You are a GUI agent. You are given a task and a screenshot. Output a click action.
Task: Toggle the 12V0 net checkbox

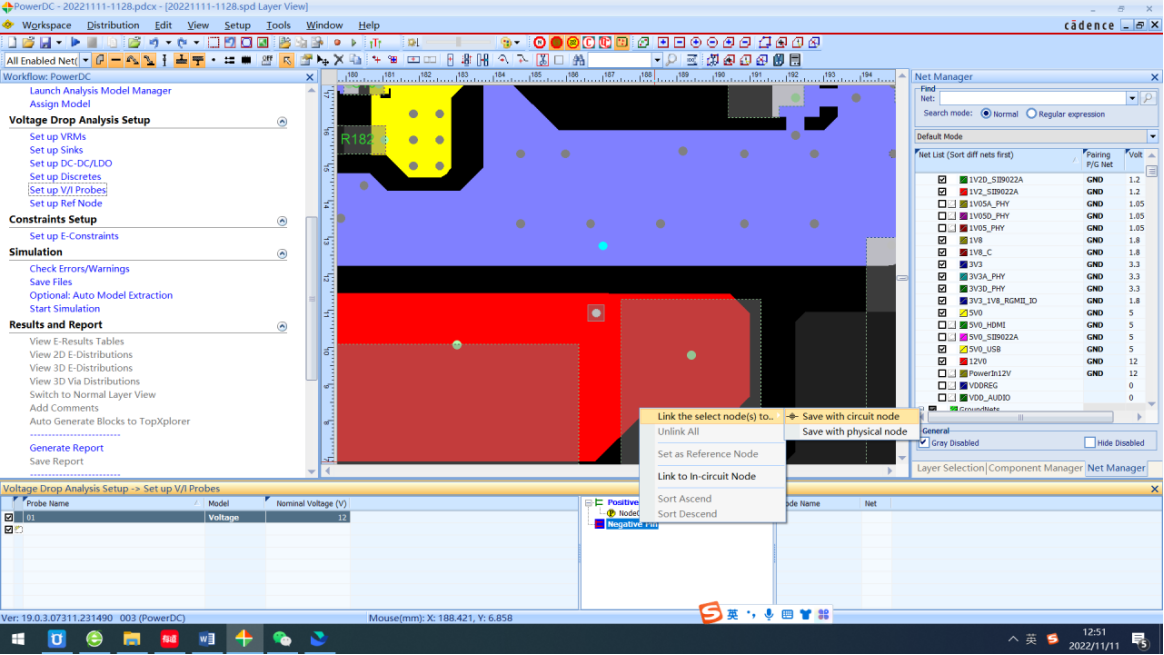(x=942, y=361)
